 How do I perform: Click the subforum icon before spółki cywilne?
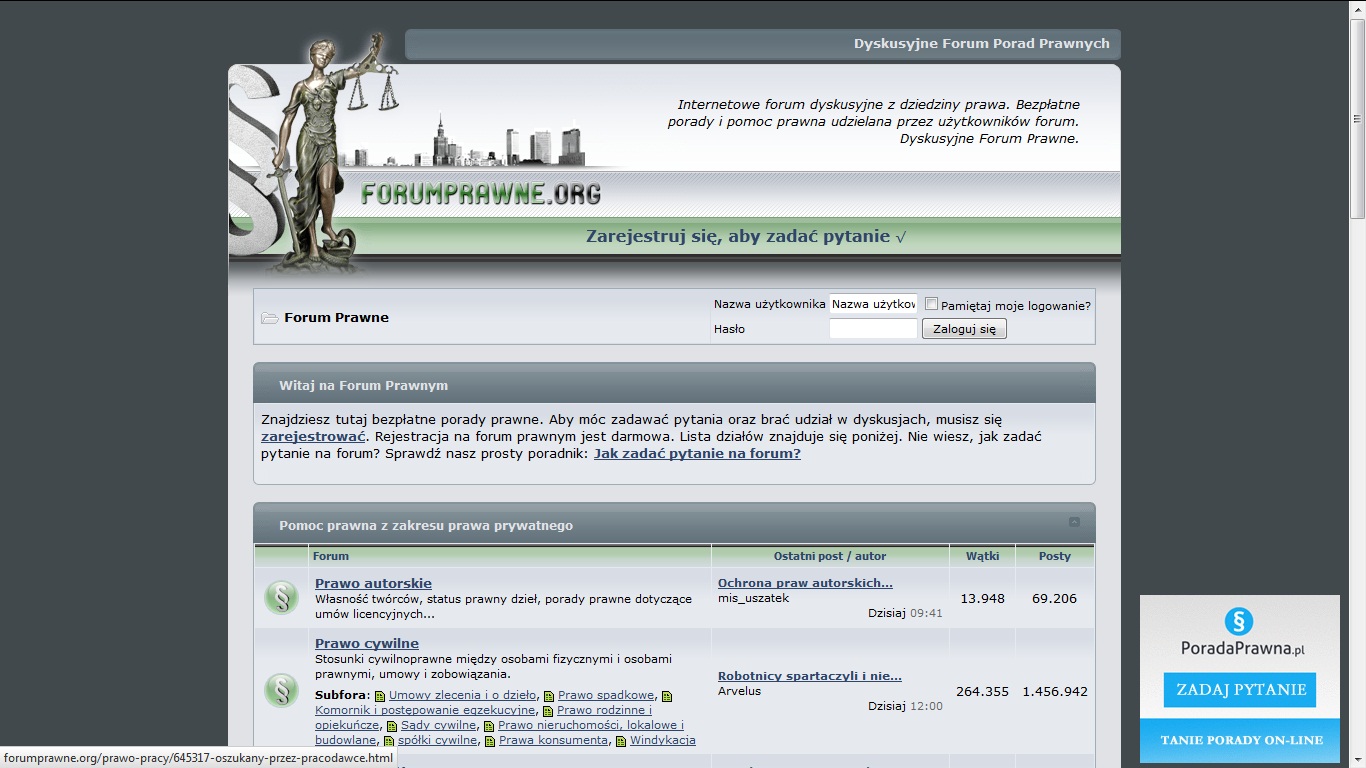[388, 741]
